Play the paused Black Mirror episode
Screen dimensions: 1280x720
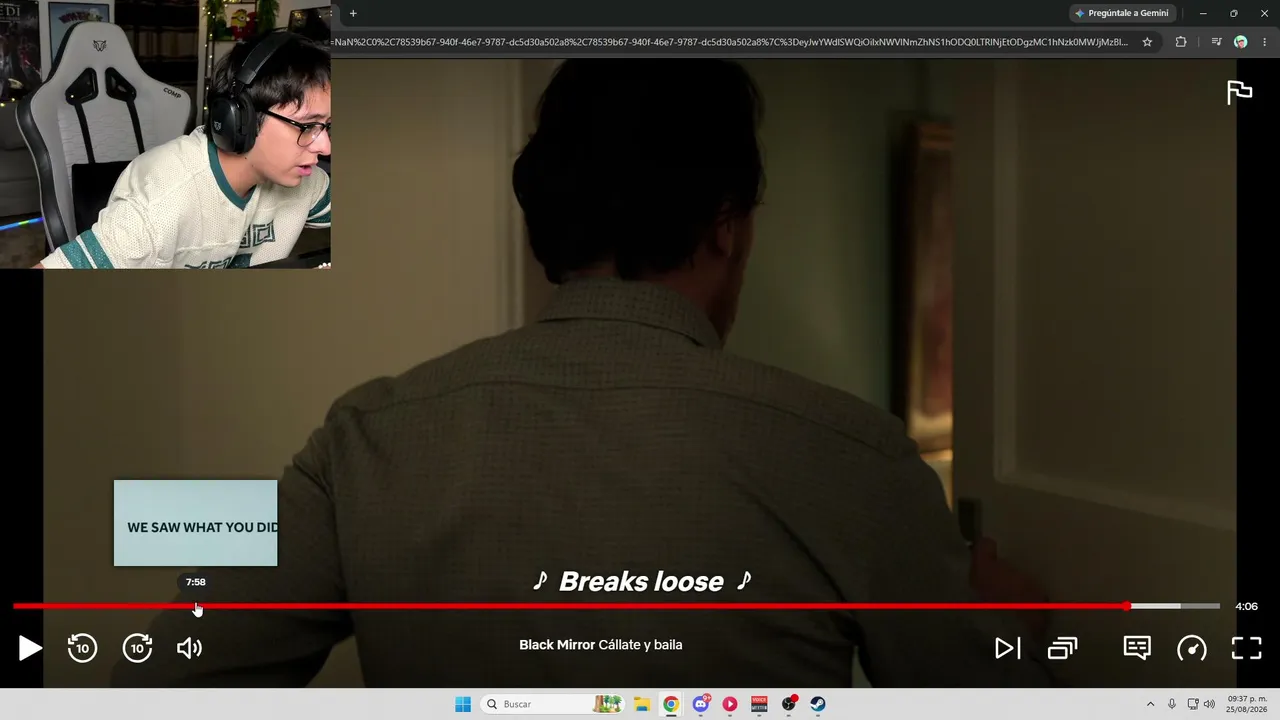30,648
